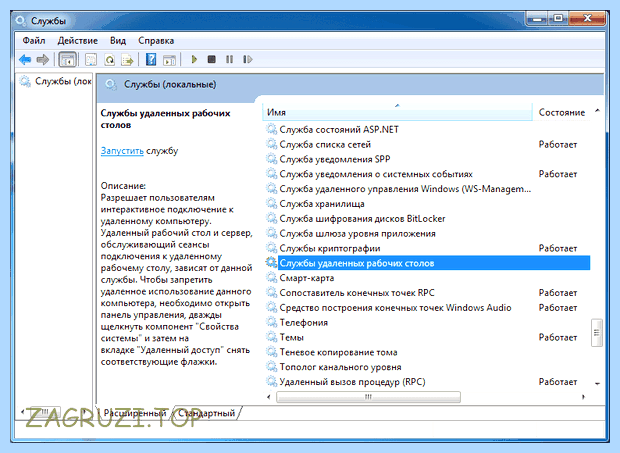Viewport: 620px width, 453px height.
Task: Minimize the Службы window
Action: click(x=537, y=19)
